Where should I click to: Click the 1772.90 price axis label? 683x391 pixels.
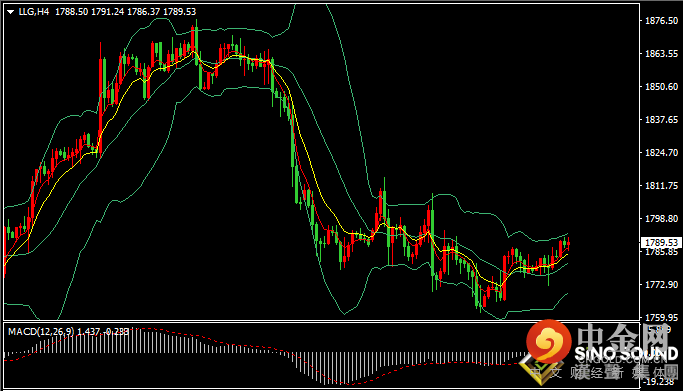pyautogui.click(x=661, y=284)
